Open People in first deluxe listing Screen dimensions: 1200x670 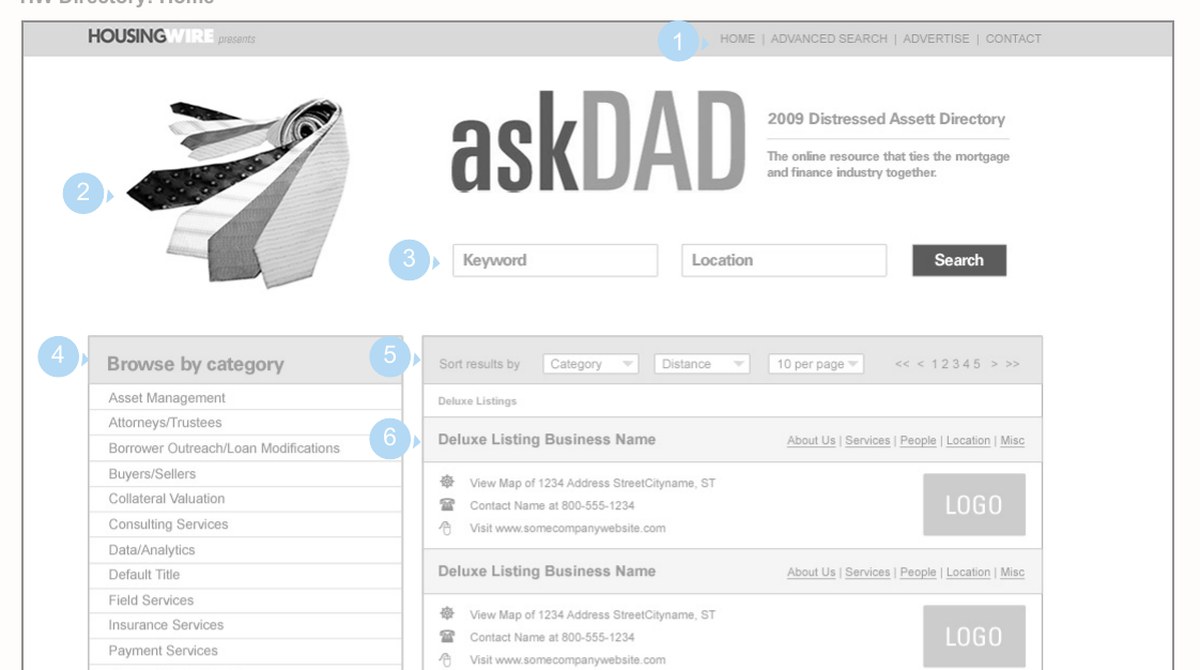pyautogui.click(x=918, y=441)
